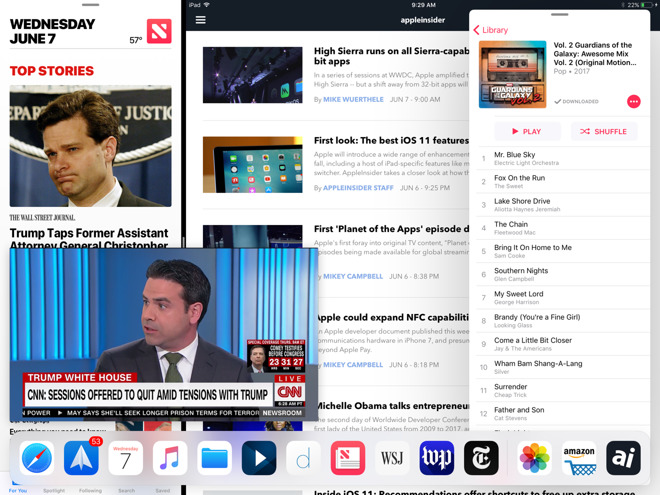
Task: Open the dark blue play-button app in dock
Action: [x=259, y=458]
